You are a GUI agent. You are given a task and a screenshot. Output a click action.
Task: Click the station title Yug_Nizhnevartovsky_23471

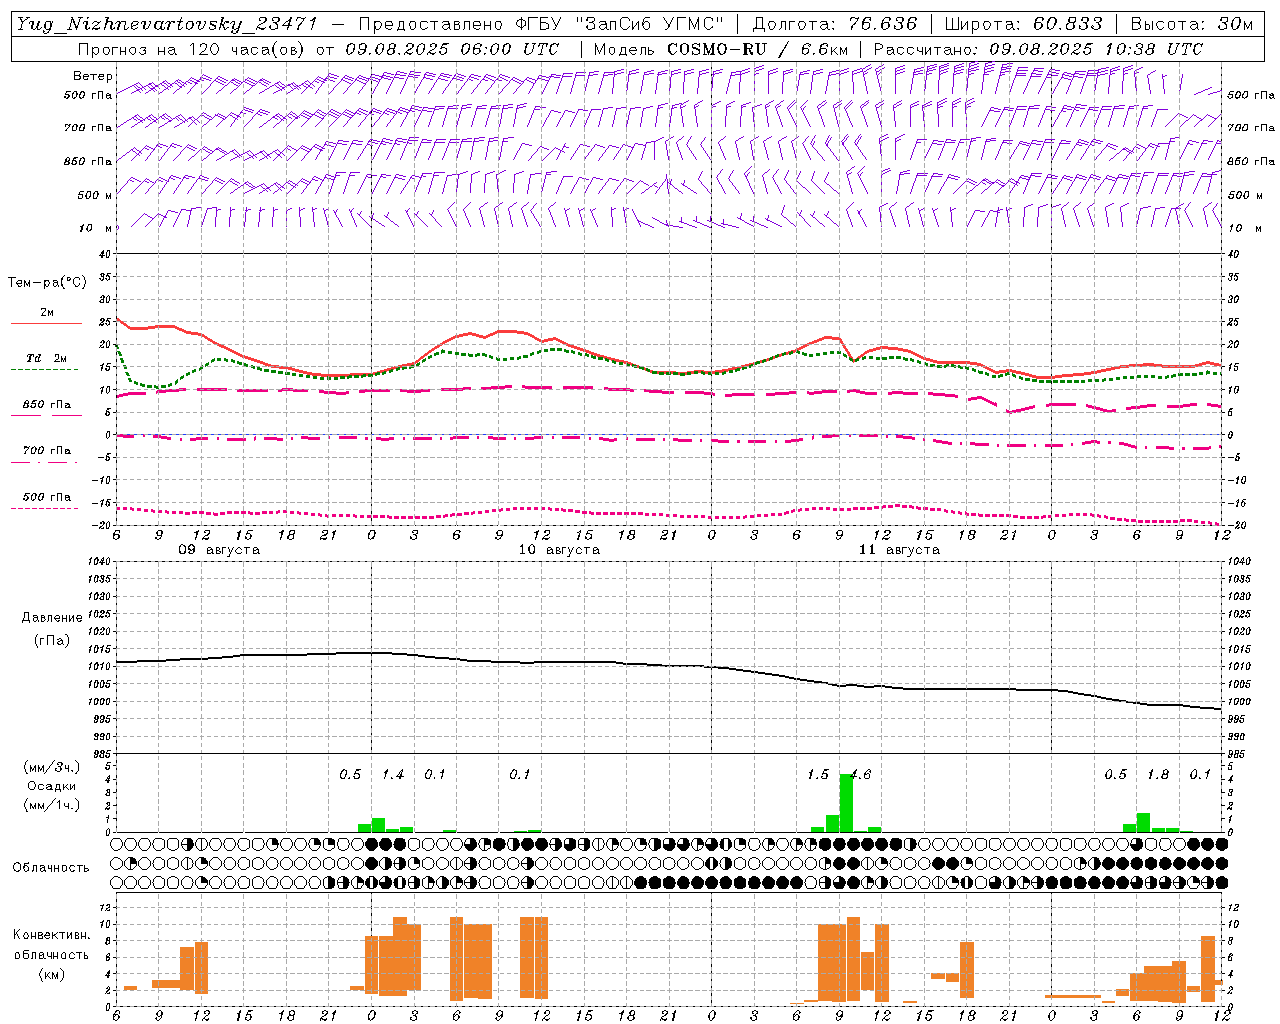tap(166, 24)
